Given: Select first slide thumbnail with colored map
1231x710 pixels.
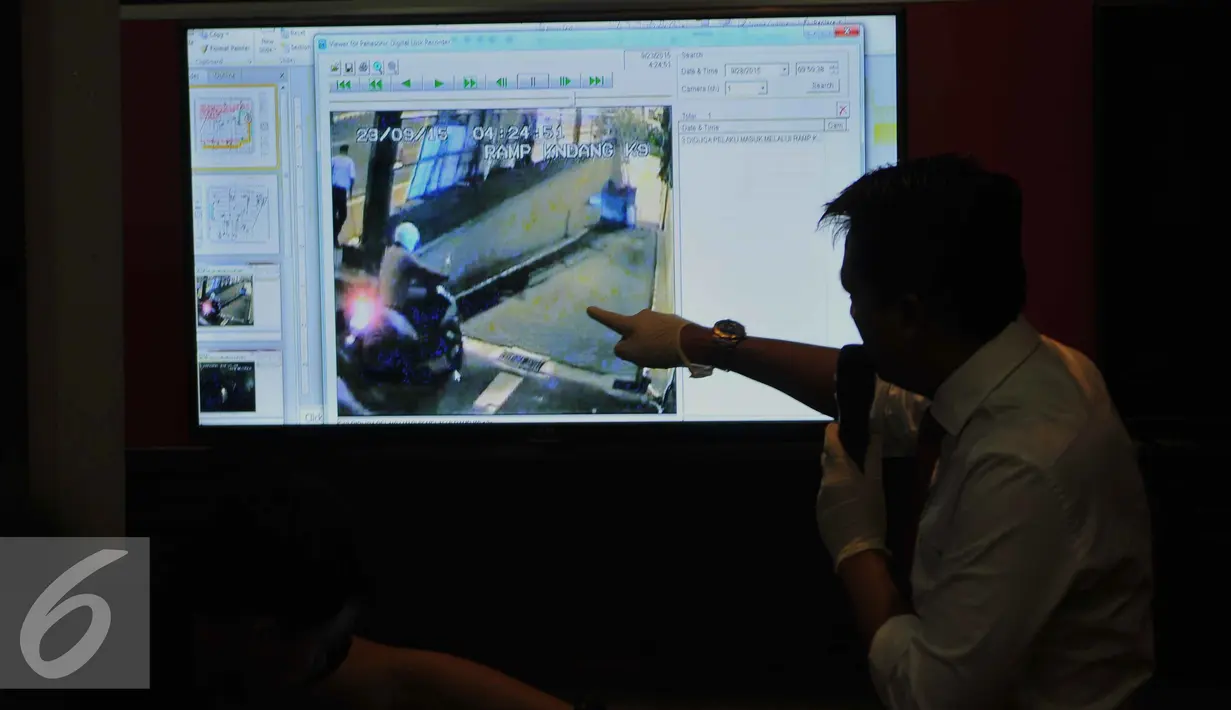Looking at the screenshot, I should [232, 127].
